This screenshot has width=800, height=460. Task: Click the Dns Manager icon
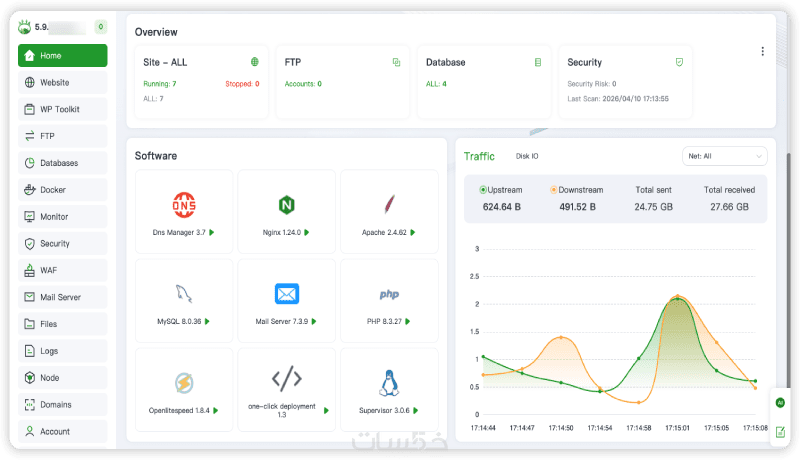184,205
